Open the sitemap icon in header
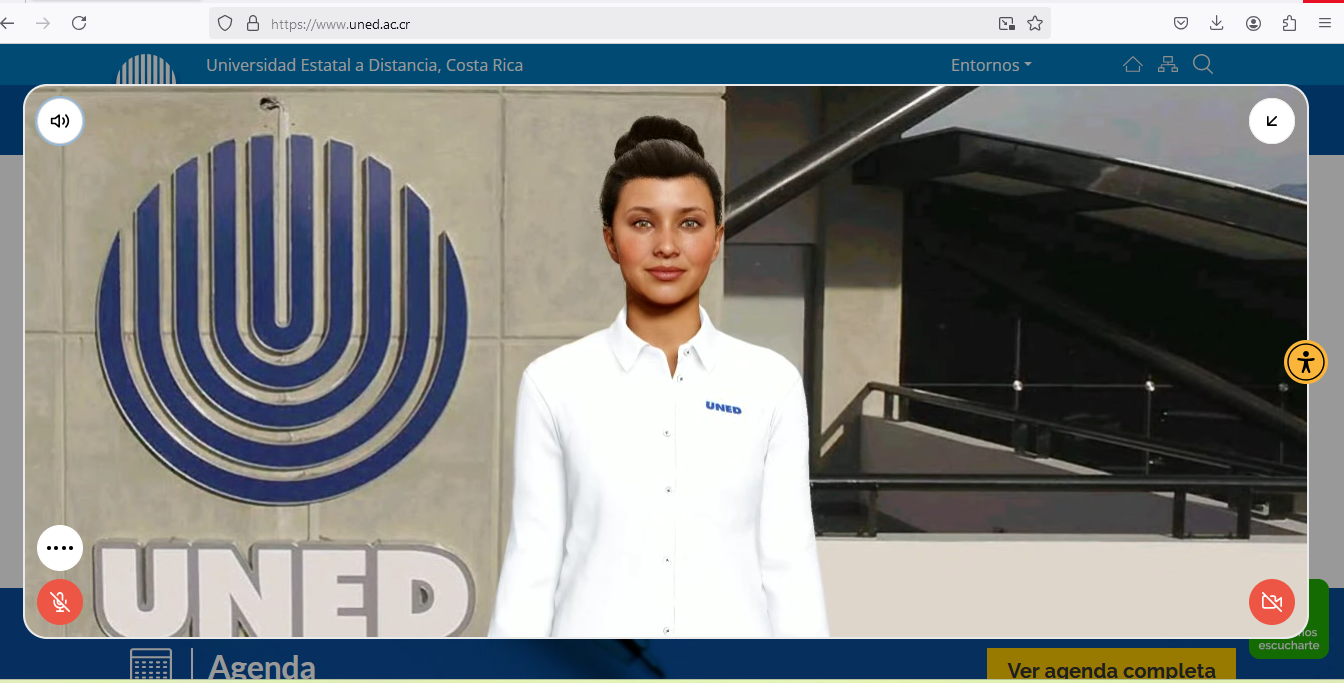 coord(1167,65)
